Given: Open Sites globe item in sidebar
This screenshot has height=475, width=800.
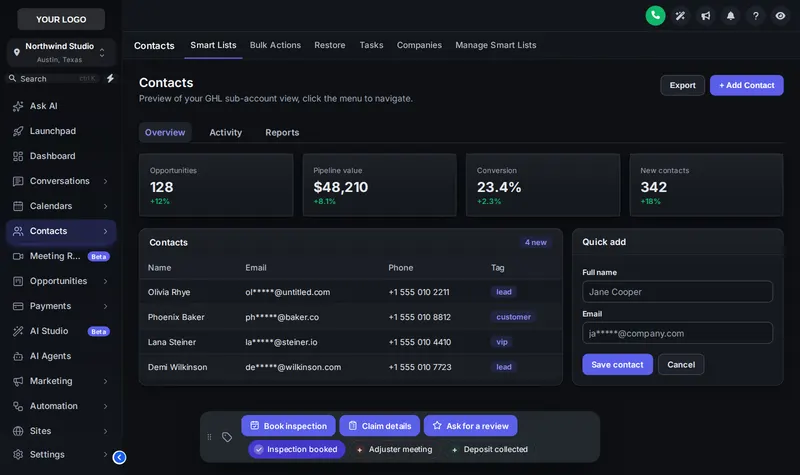Looking at the screenshot, I should 61,431.
